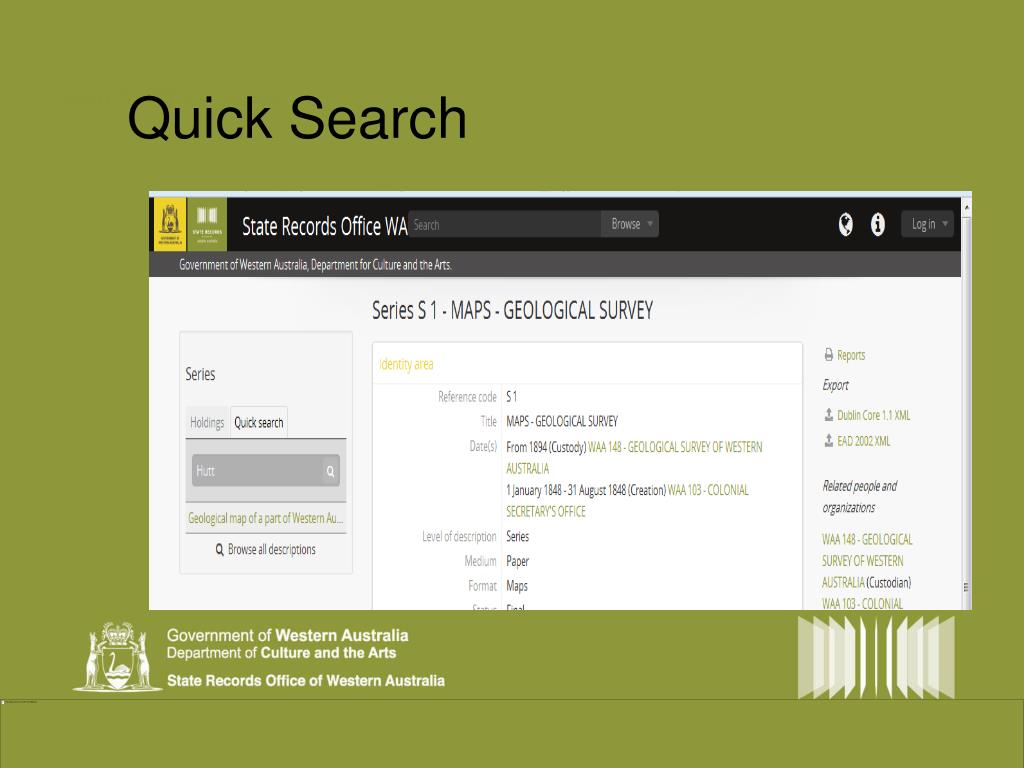This screenshot has width=1024, height=768.
Task: Click the 1 January 1848 - 31 August 1848 creation date
Action: [586, 490]
